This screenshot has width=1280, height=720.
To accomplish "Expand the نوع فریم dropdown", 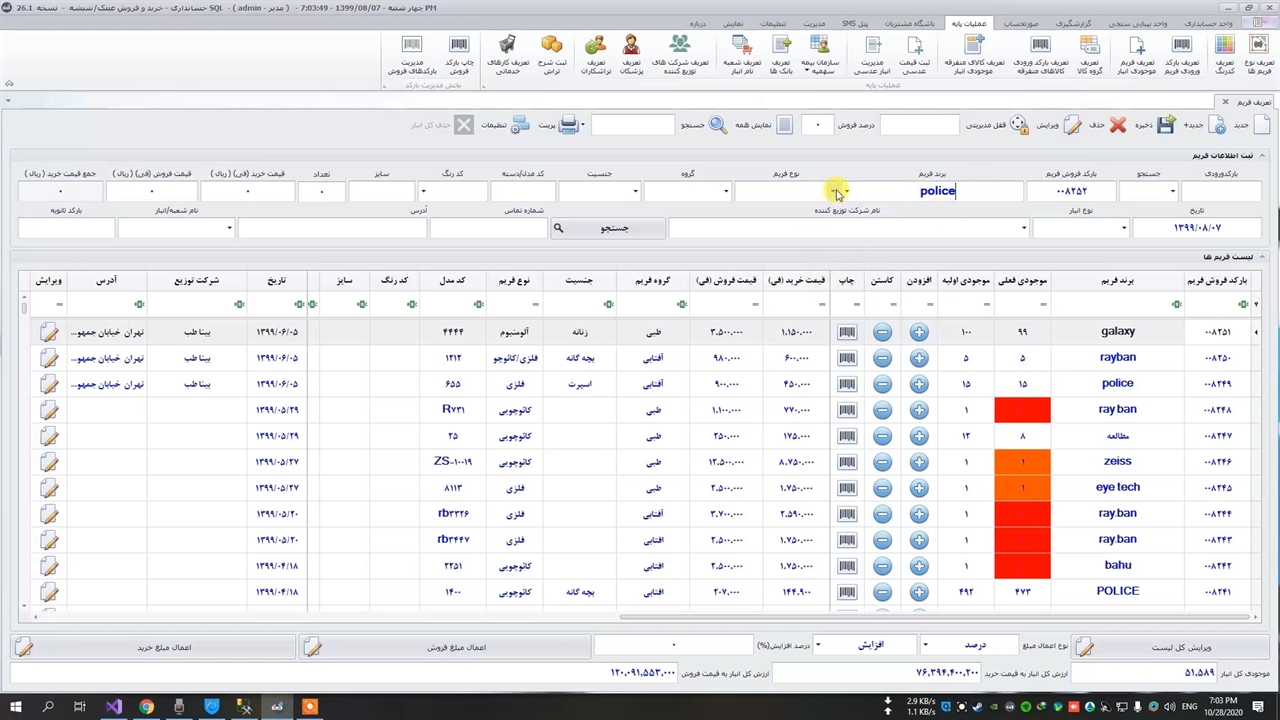I will click(846, 191).
